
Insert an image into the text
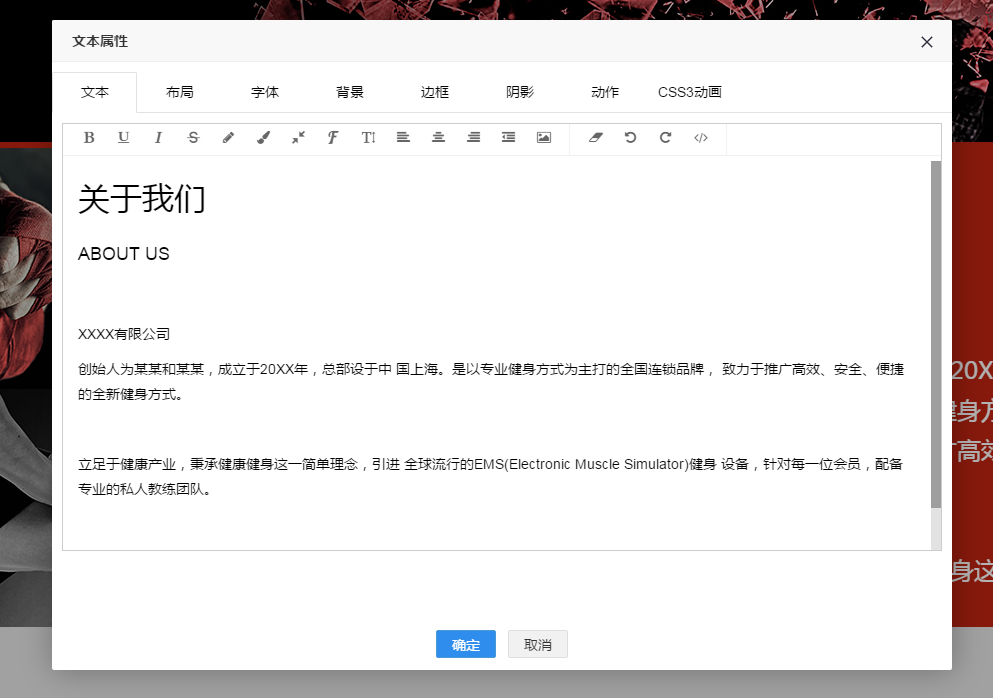pyautogui.click(x=544, y=138)
